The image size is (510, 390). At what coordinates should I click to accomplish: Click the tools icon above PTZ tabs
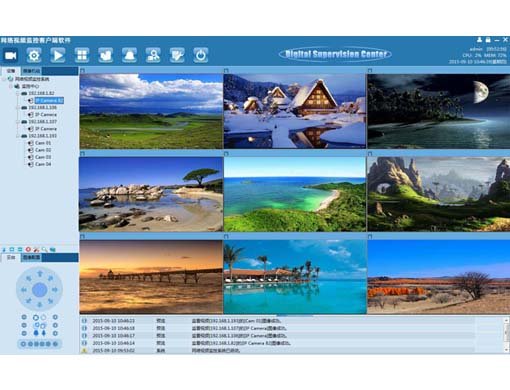pyautogui.click(x=36, y=249)
